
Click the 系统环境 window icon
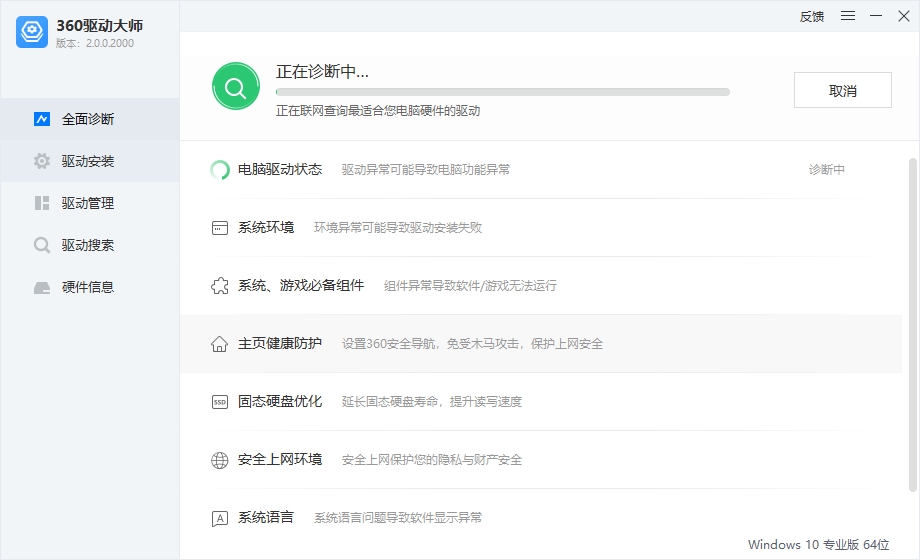(220, 228)
